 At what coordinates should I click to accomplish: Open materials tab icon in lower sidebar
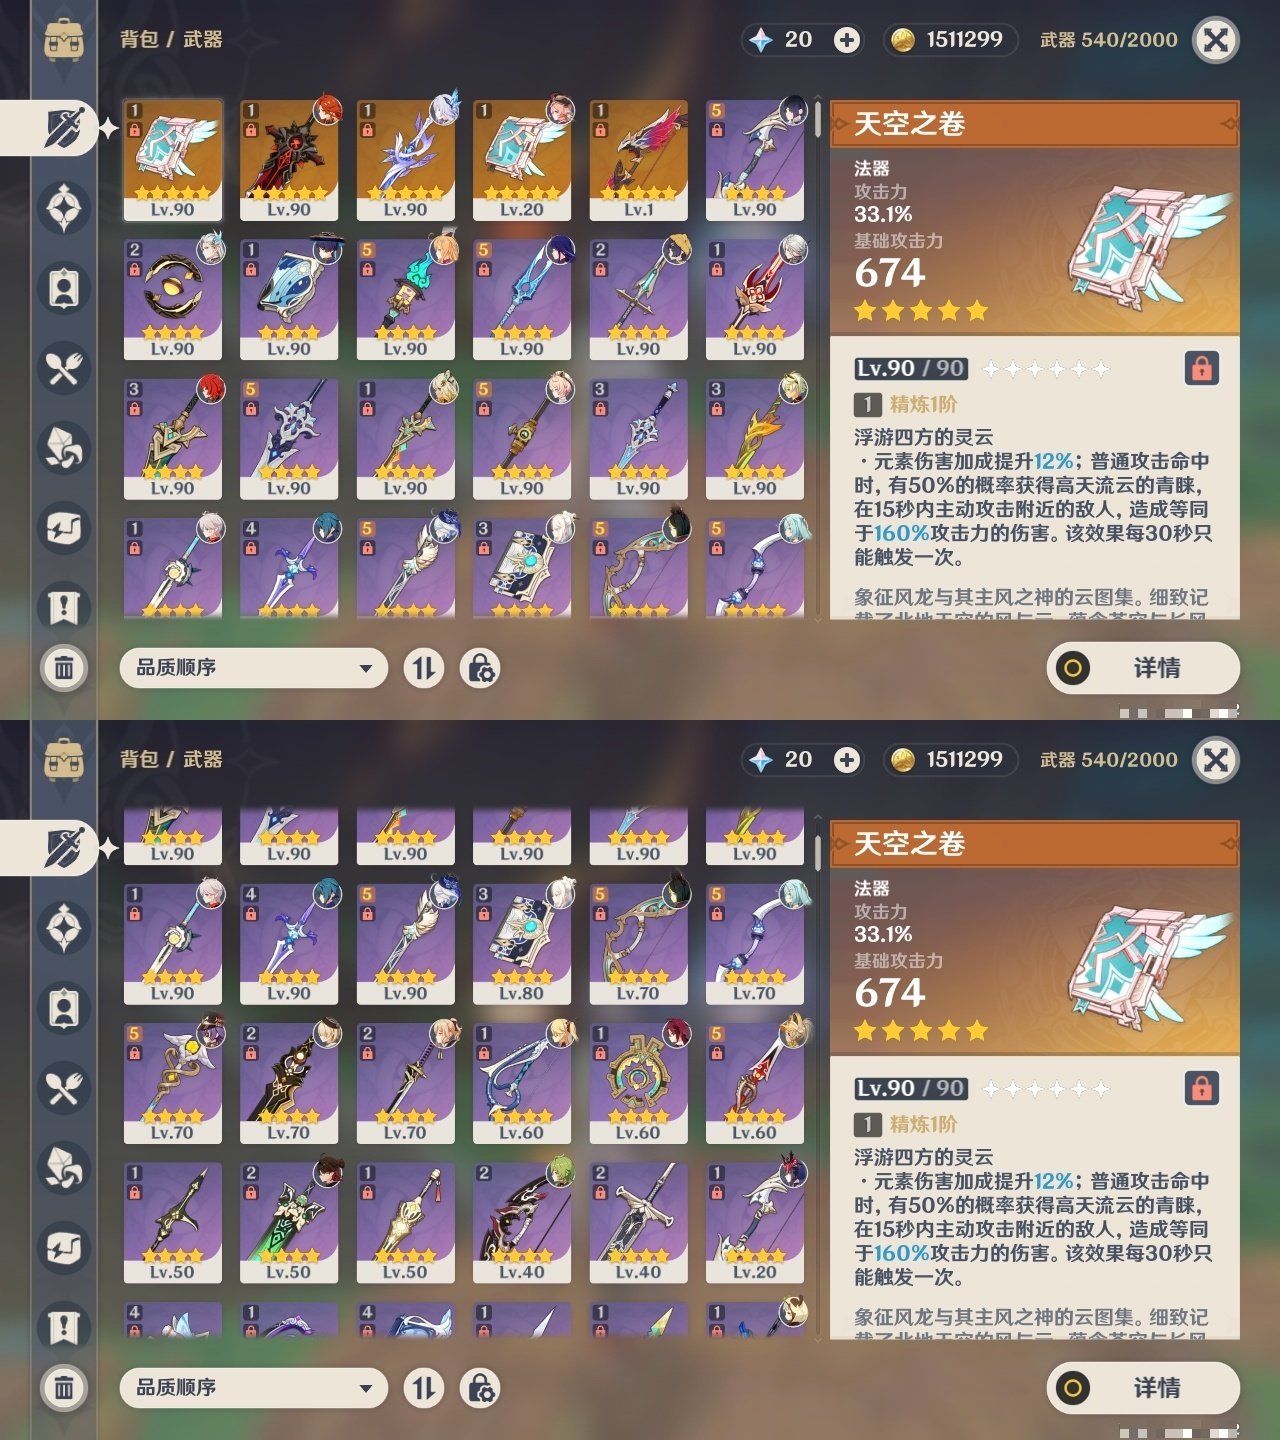coord(64,1168)
